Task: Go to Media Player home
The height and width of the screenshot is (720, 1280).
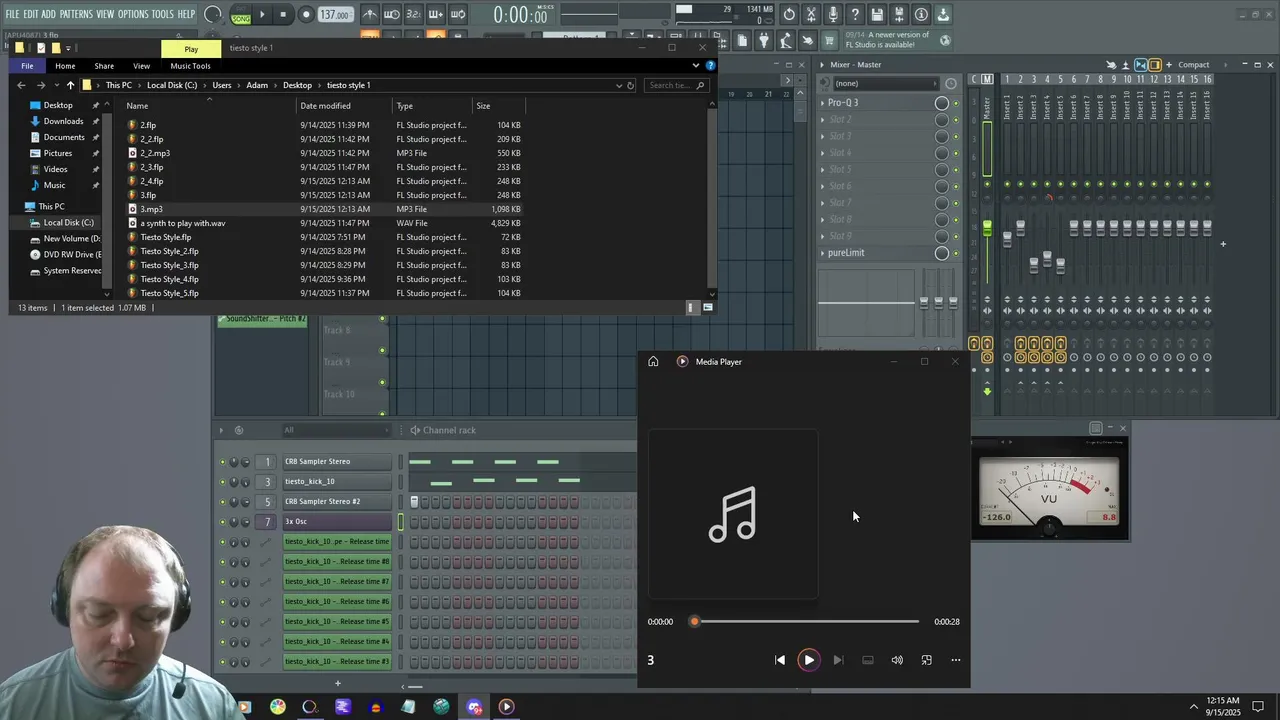Action: pos(653,361)
